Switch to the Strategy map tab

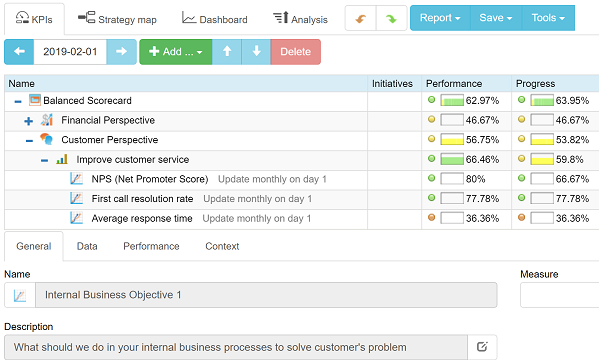click(117, 19)
